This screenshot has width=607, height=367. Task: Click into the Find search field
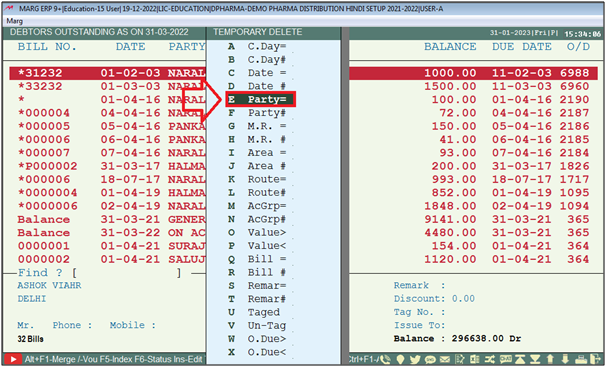pyautogui.click(x=127, y=273)
